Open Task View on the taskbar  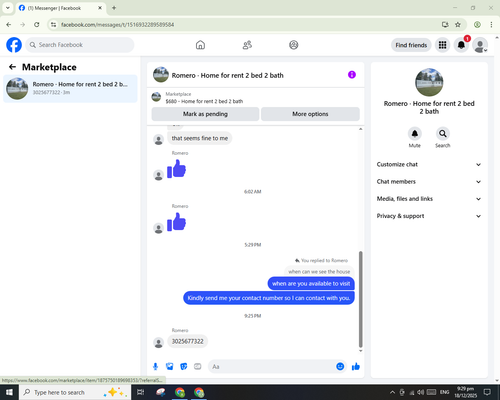(141, 392)
